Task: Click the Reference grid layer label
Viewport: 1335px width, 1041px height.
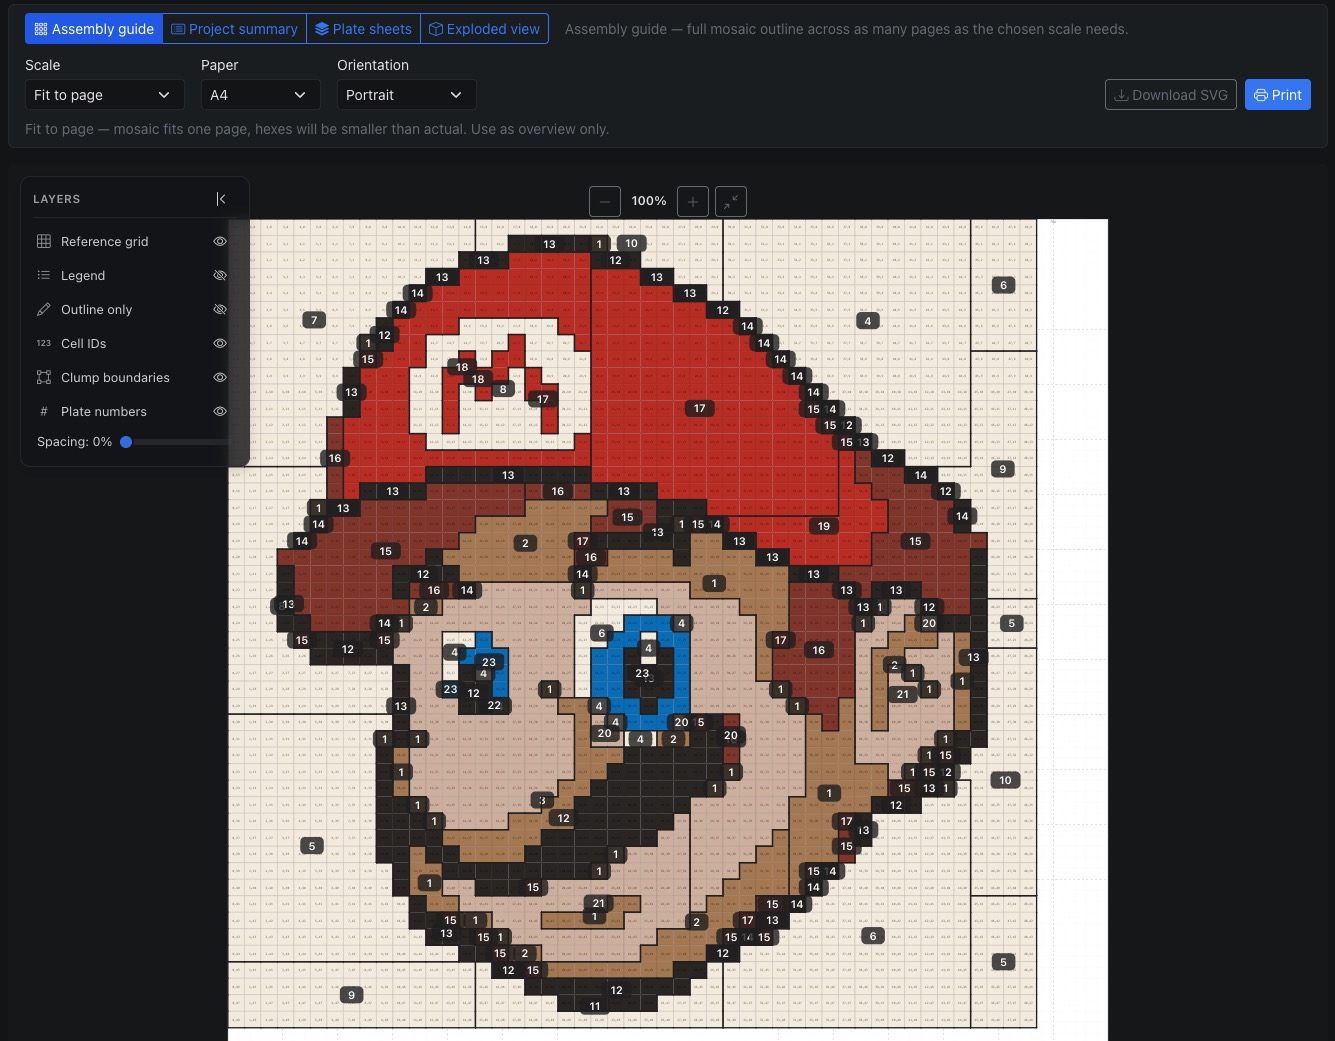Action: tap(104, 241)
